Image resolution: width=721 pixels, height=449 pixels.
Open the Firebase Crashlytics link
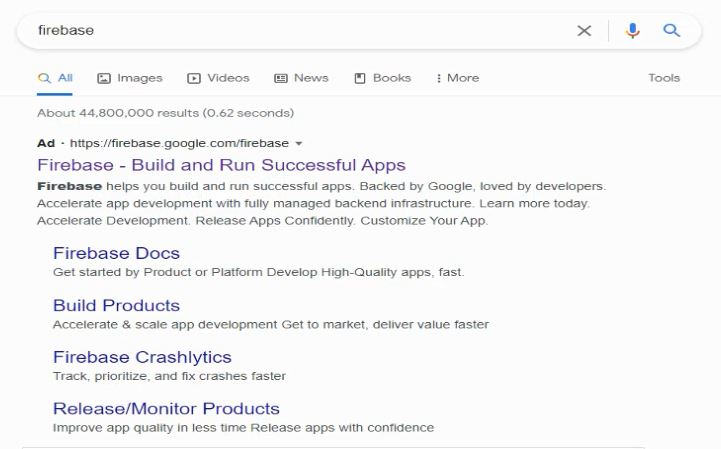[143, 357]
